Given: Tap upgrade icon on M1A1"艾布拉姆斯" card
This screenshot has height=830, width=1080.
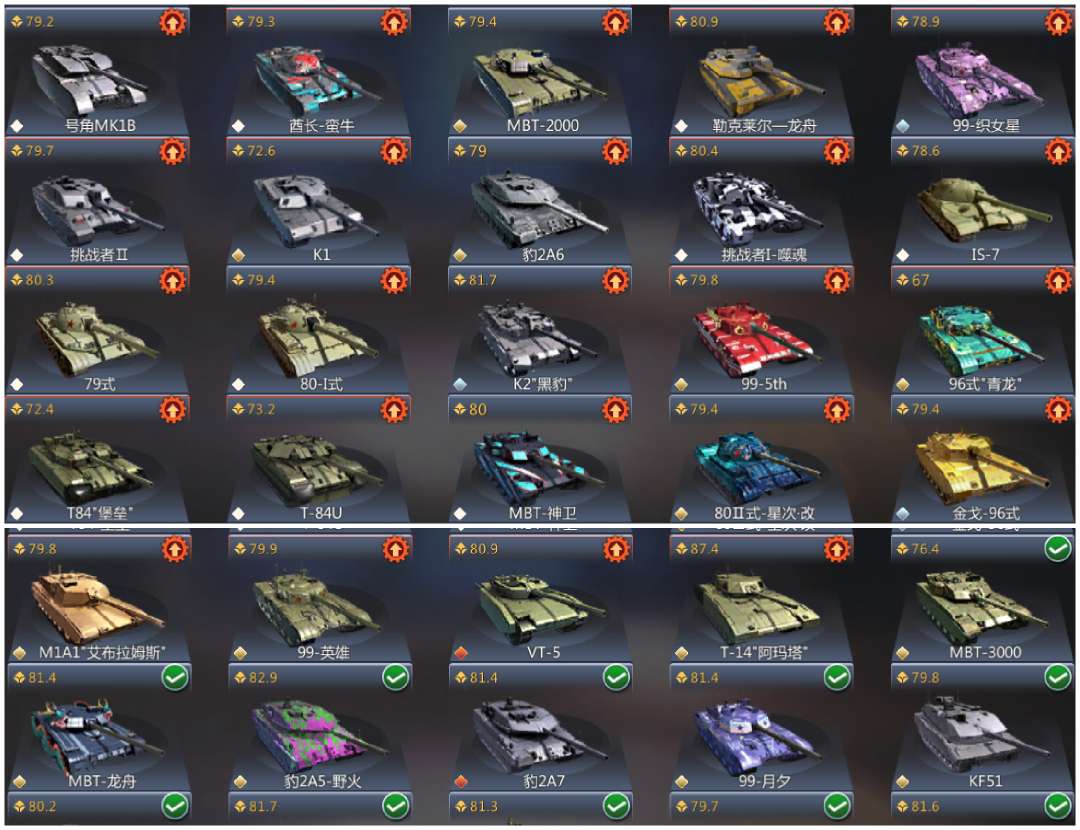Looking at the screenshot, I should [x=175, y=550].
